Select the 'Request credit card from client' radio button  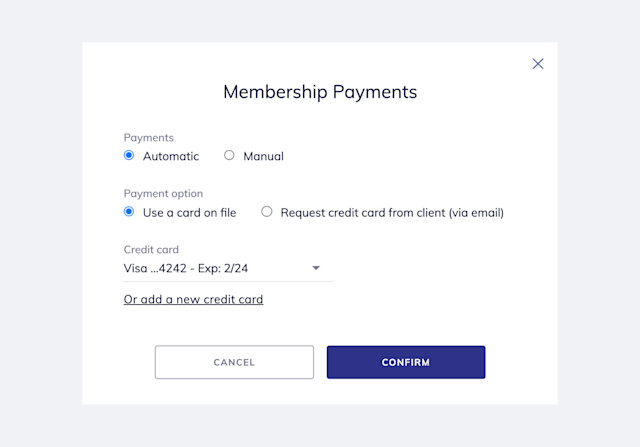coord(267,212)
